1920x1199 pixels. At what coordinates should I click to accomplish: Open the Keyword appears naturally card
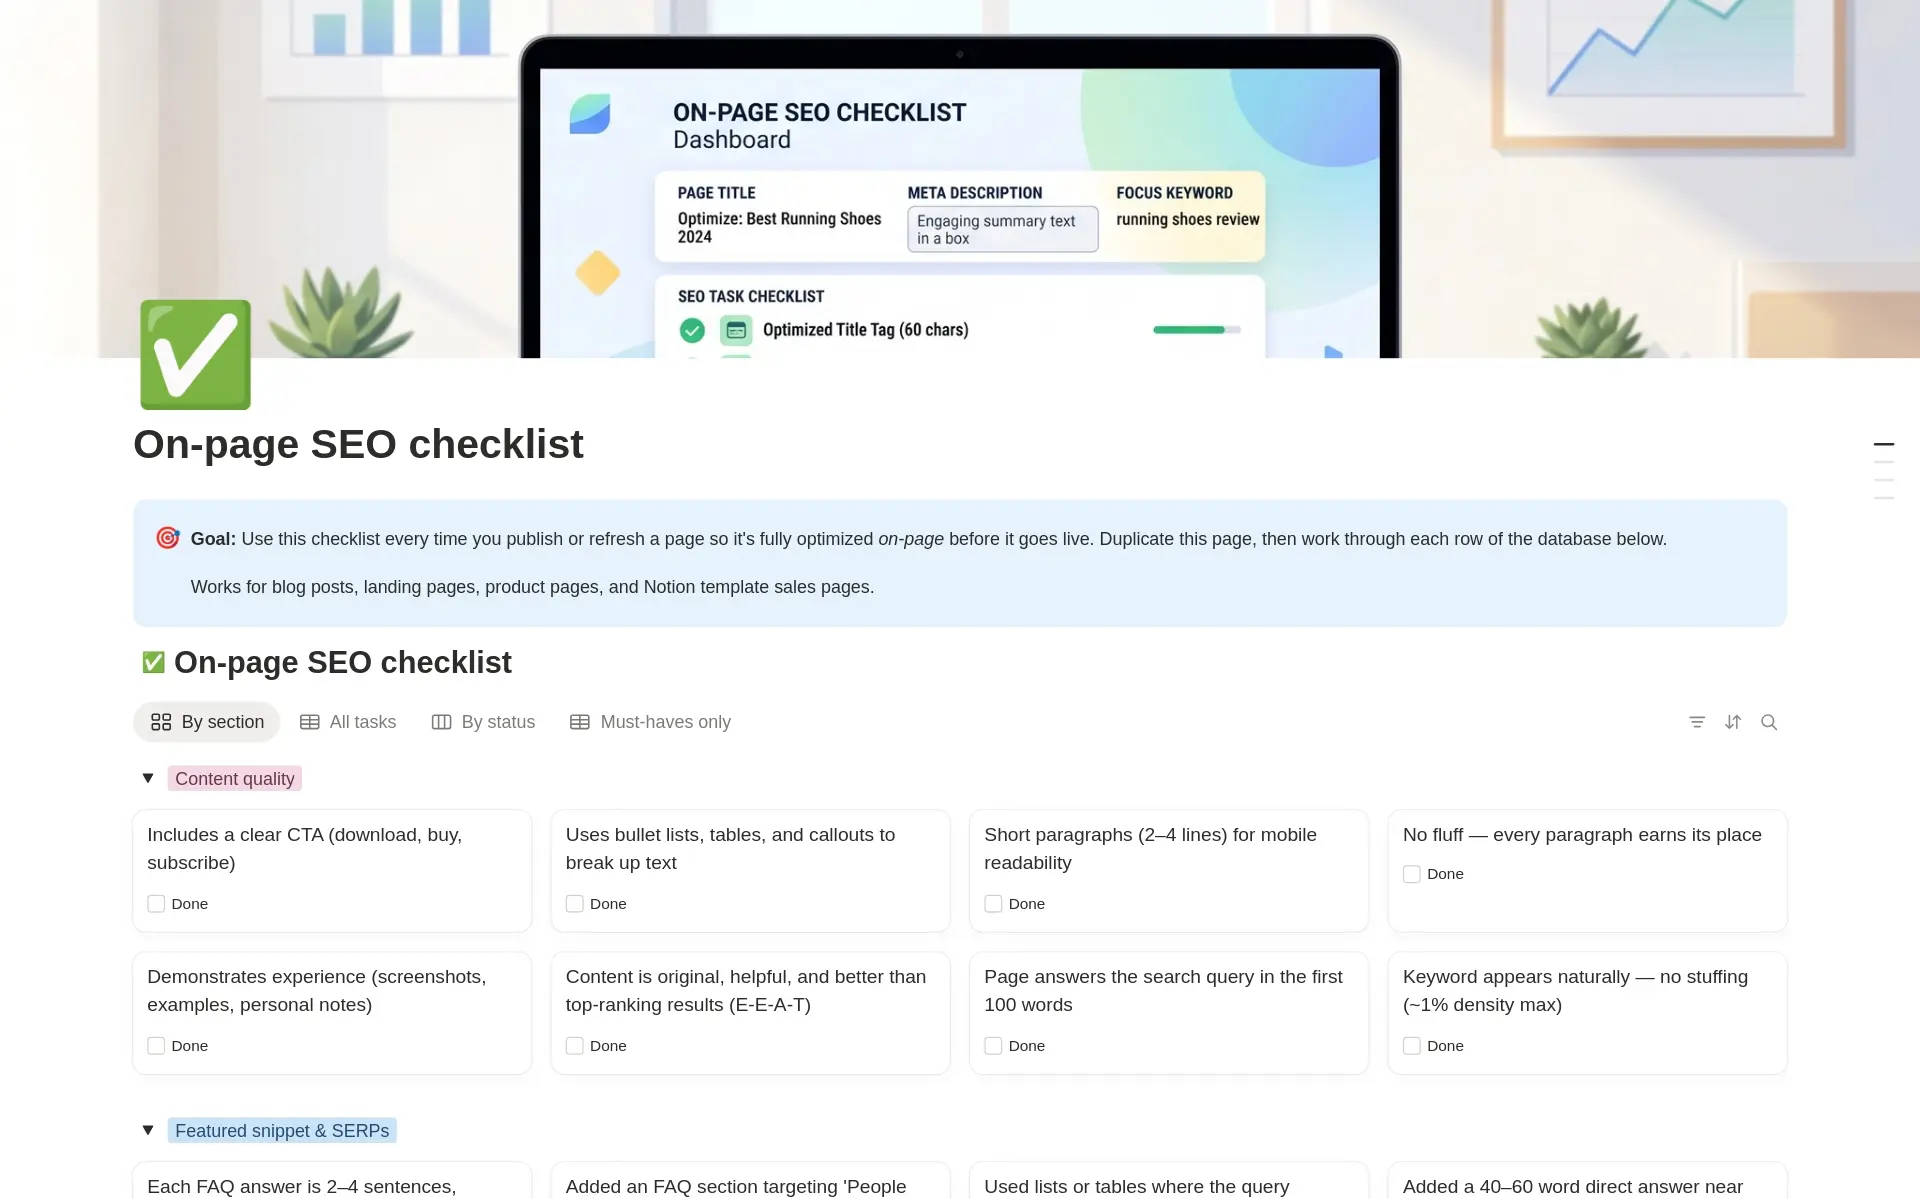click(x=1587, y=1013)
